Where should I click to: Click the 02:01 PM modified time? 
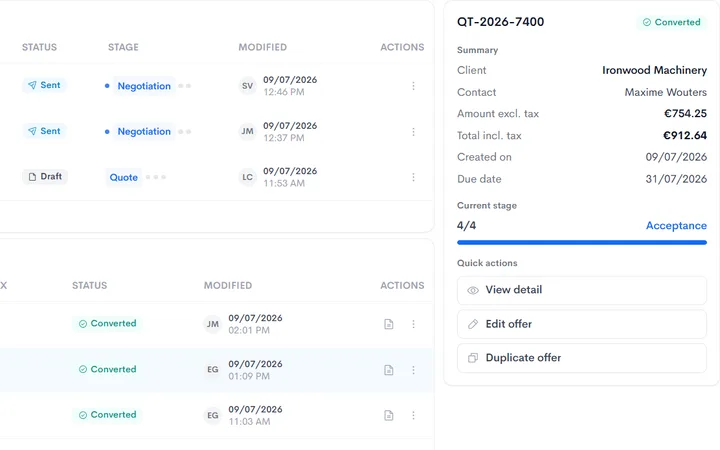click(249, 330)
